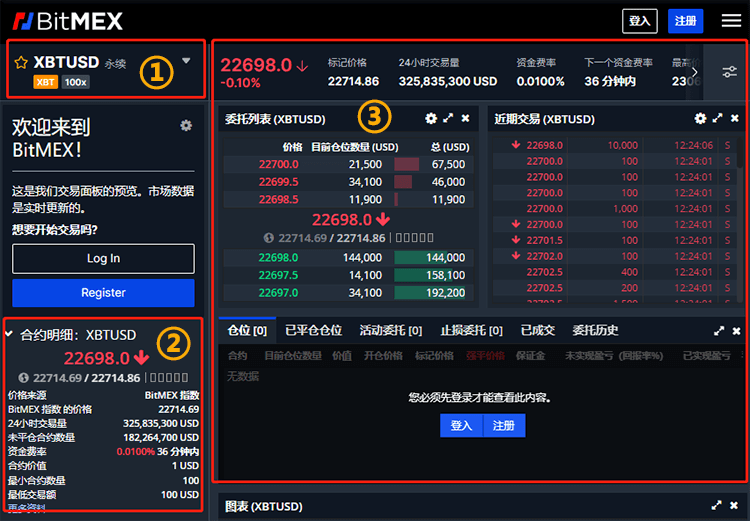The width and height of the screenshot is (750, 521).
Task: Close the 委托列表 order book panel
Action: [x=465, y=118]
